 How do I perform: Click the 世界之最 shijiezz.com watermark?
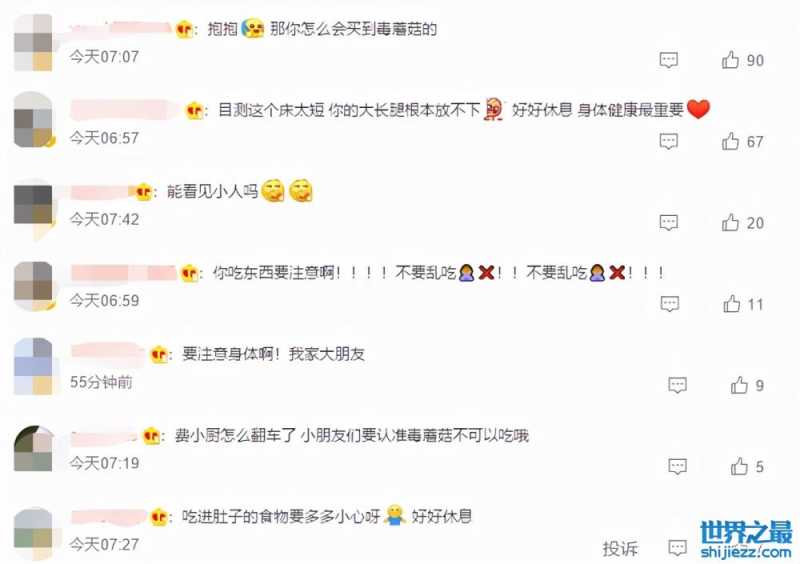coord(746,540)
